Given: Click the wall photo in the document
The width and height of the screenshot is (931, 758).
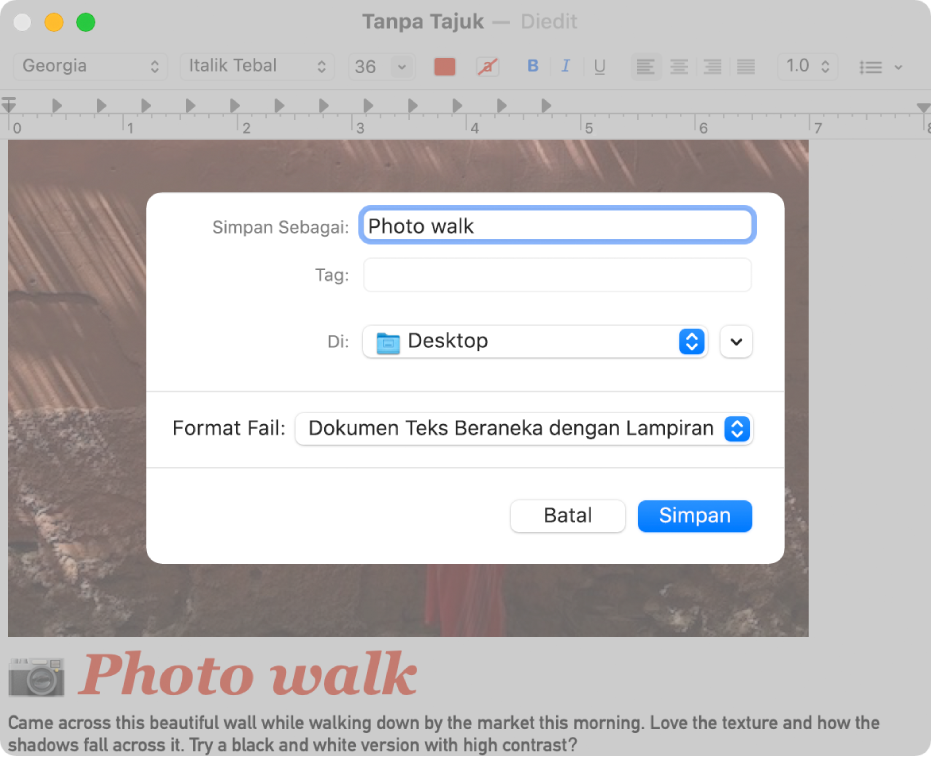Looking at the screenshot, I should coord(408,388).
